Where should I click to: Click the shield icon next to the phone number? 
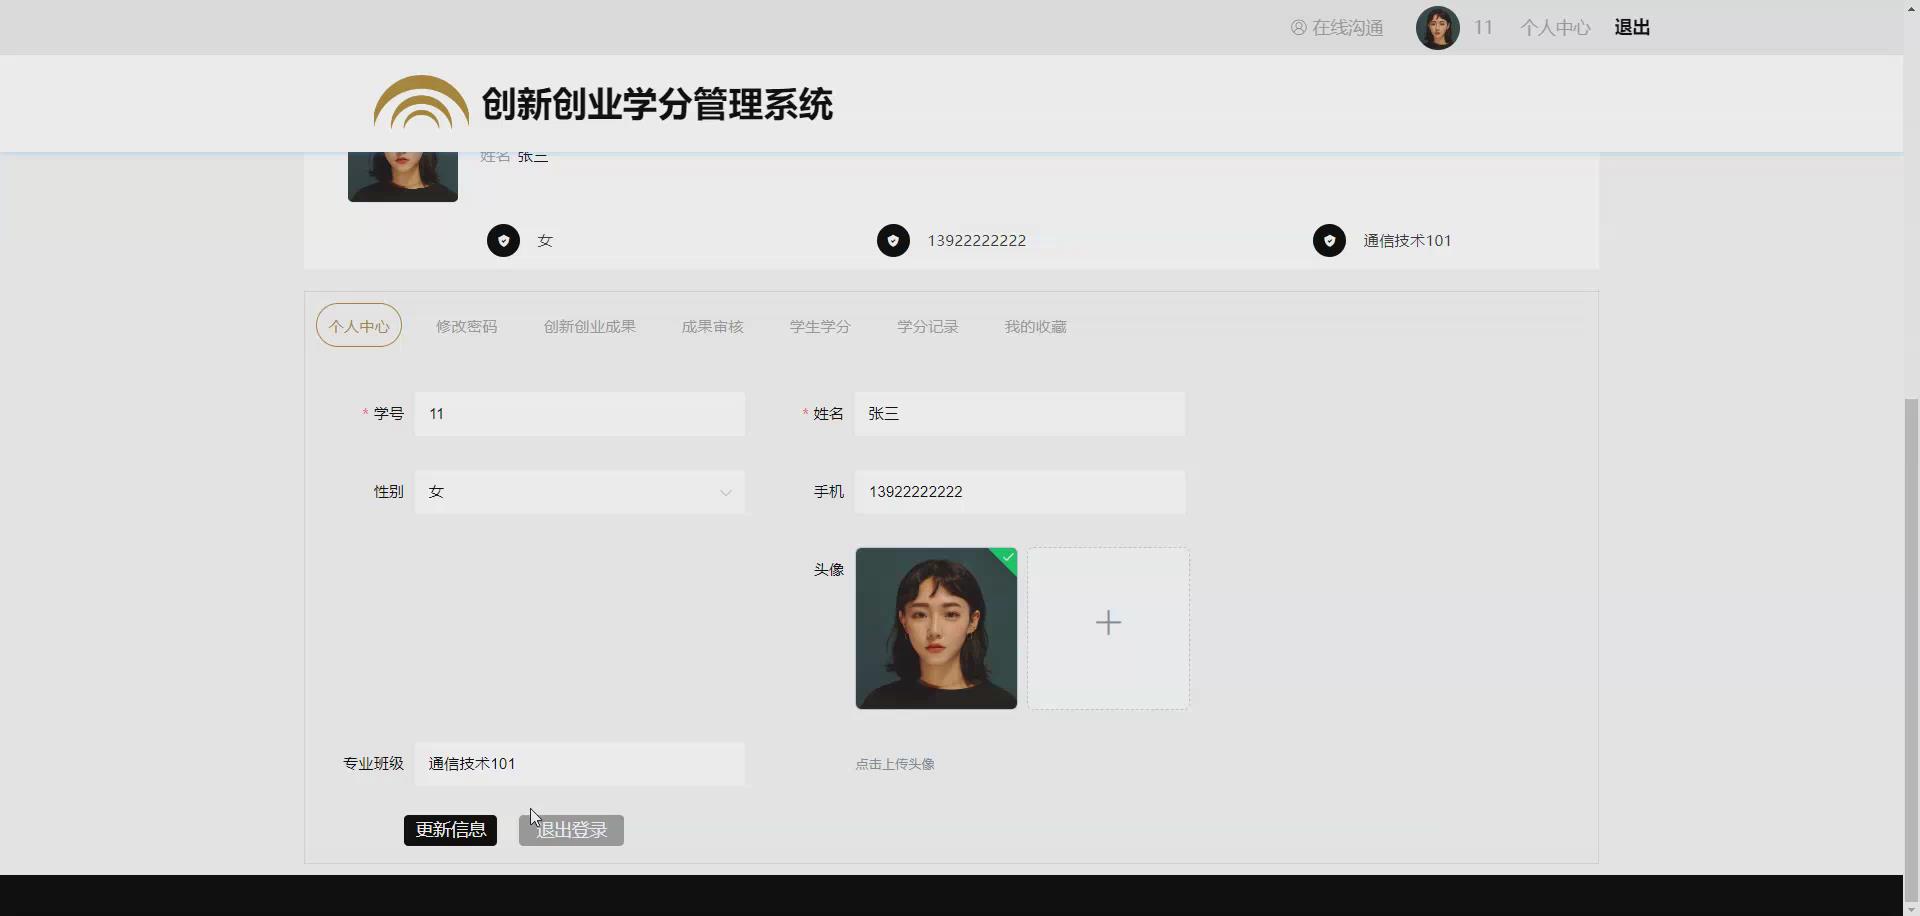pyautogui.click(x=893, y=240)
